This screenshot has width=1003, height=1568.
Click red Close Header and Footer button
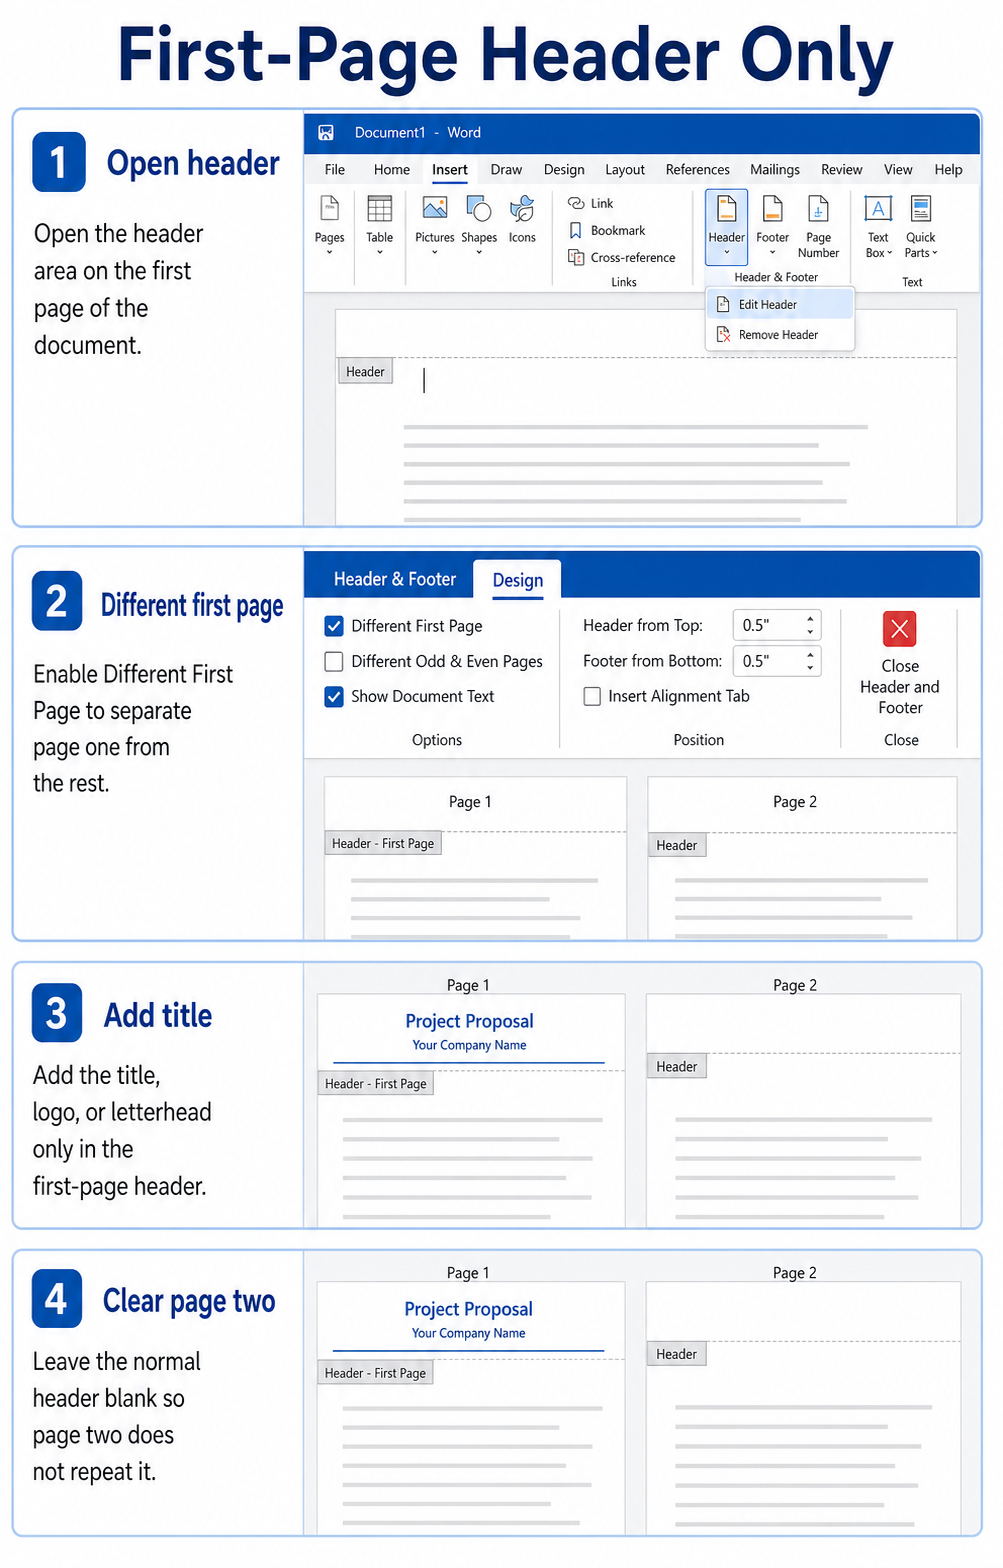point(900,629)
